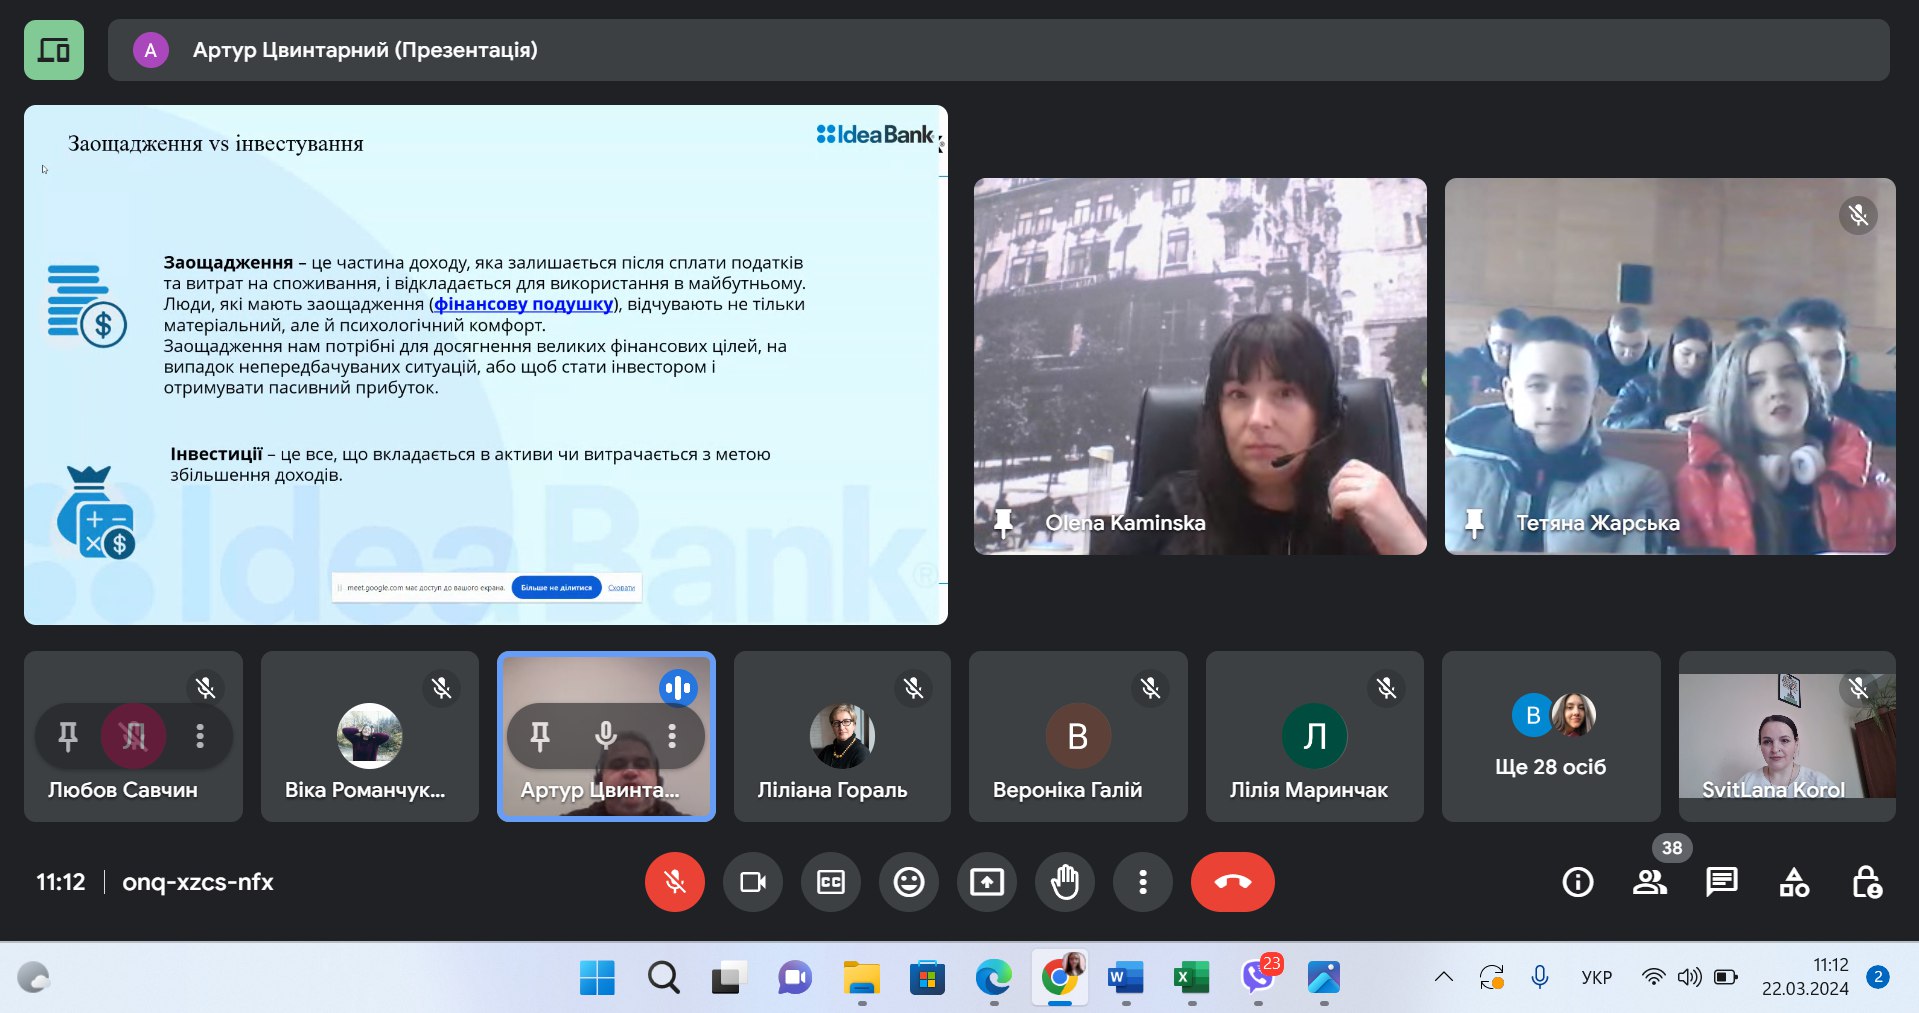Leave the call with red hang-up button
1919x1013 pixels.
click(x=1232, y=882)
